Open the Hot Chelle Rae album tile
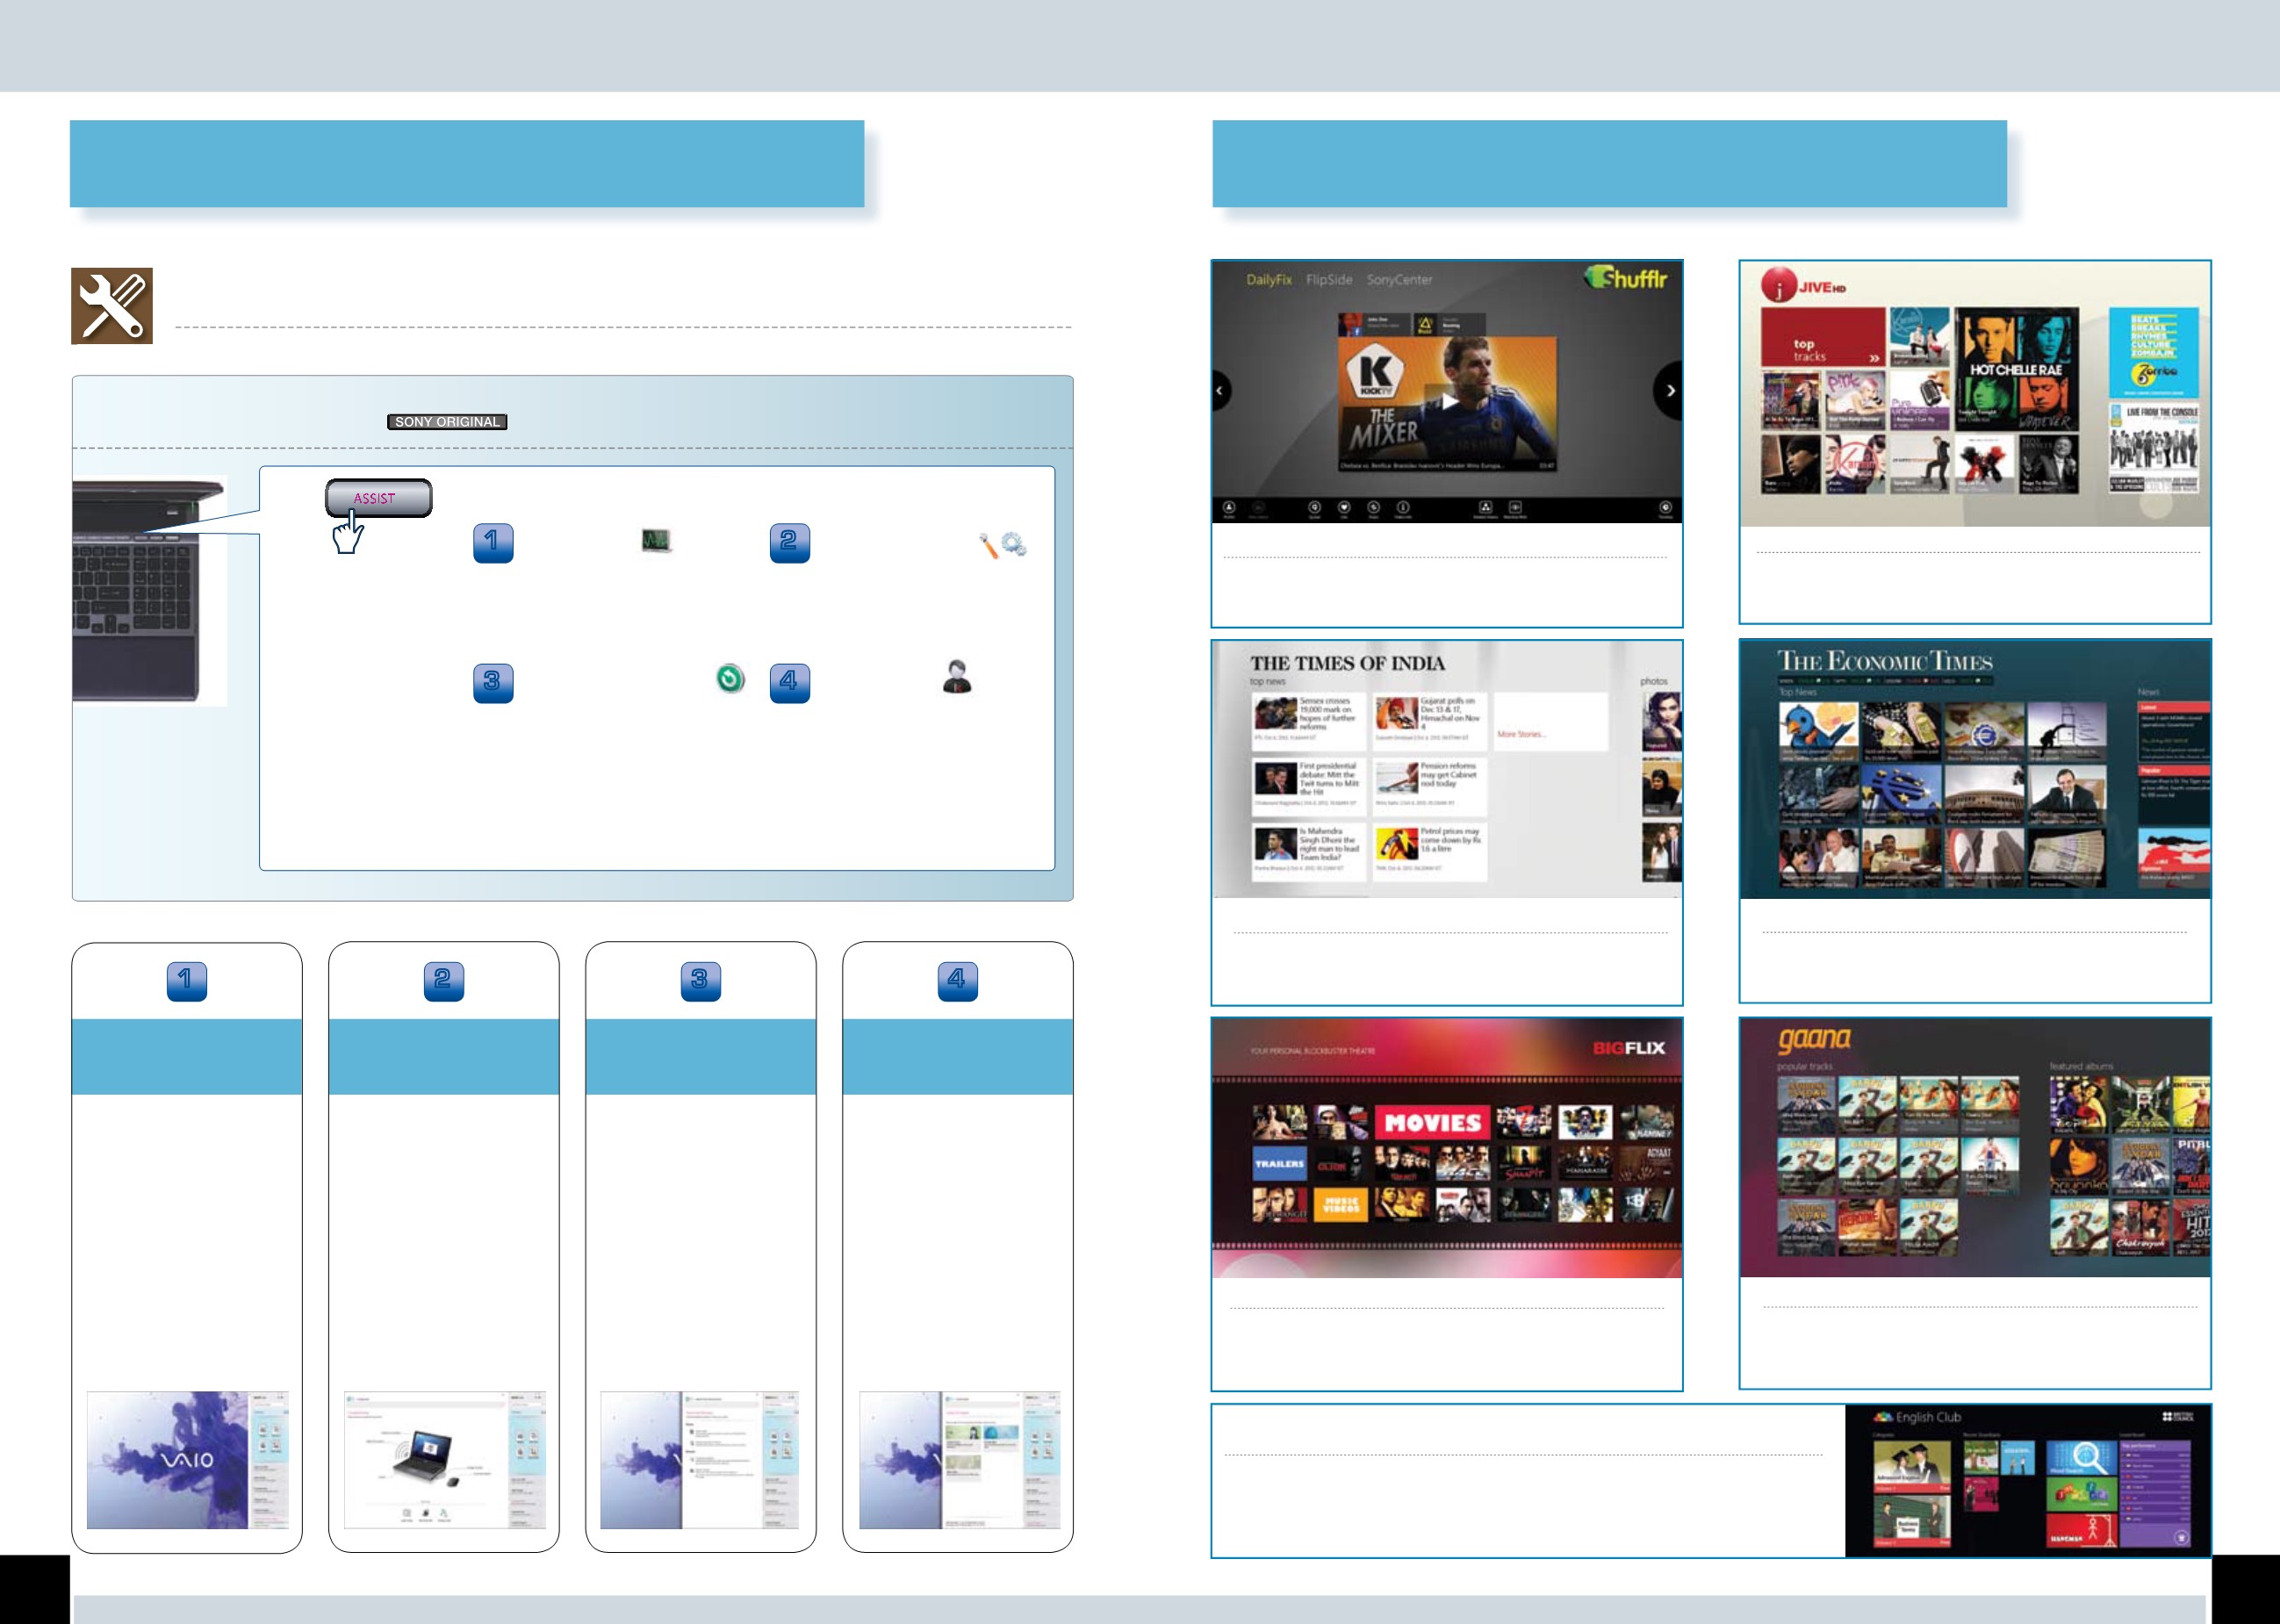Viewport: 2280px width, 1624px height. (x=2016, y=368)
